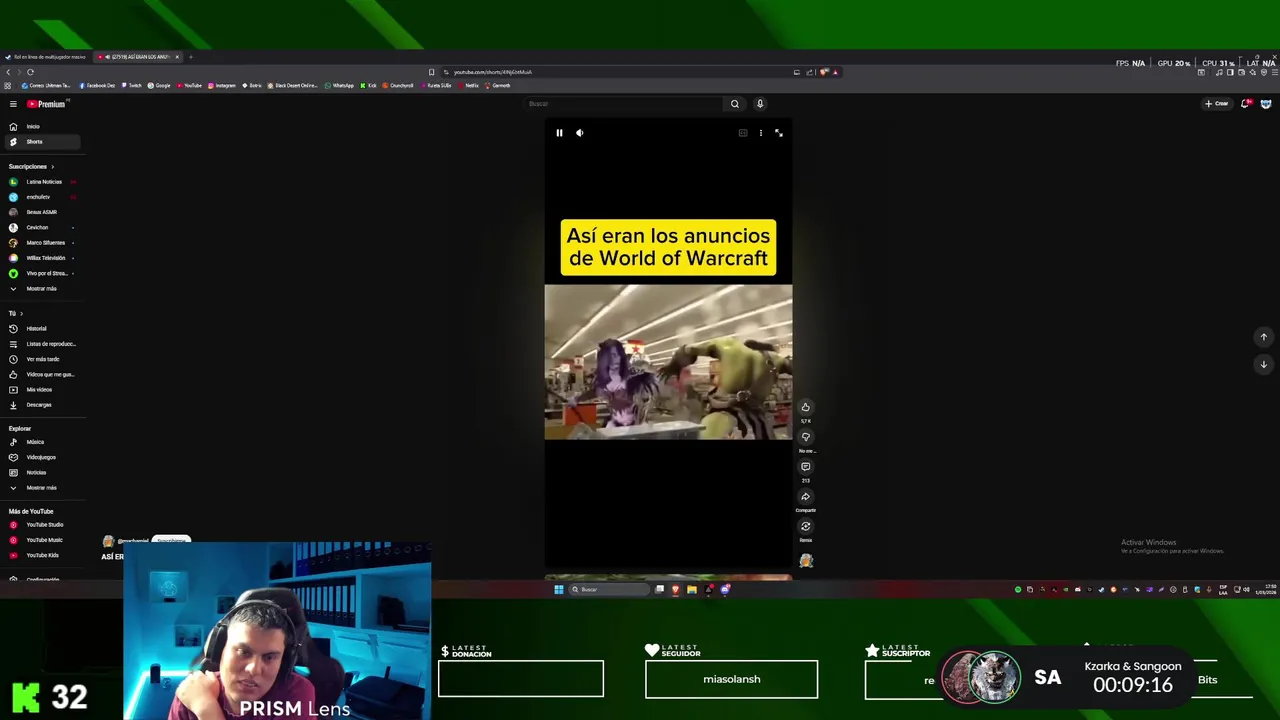The image size is (1280, 720).
Task: Focus the YouTube Buscar search field
Action: click(624, 104)
